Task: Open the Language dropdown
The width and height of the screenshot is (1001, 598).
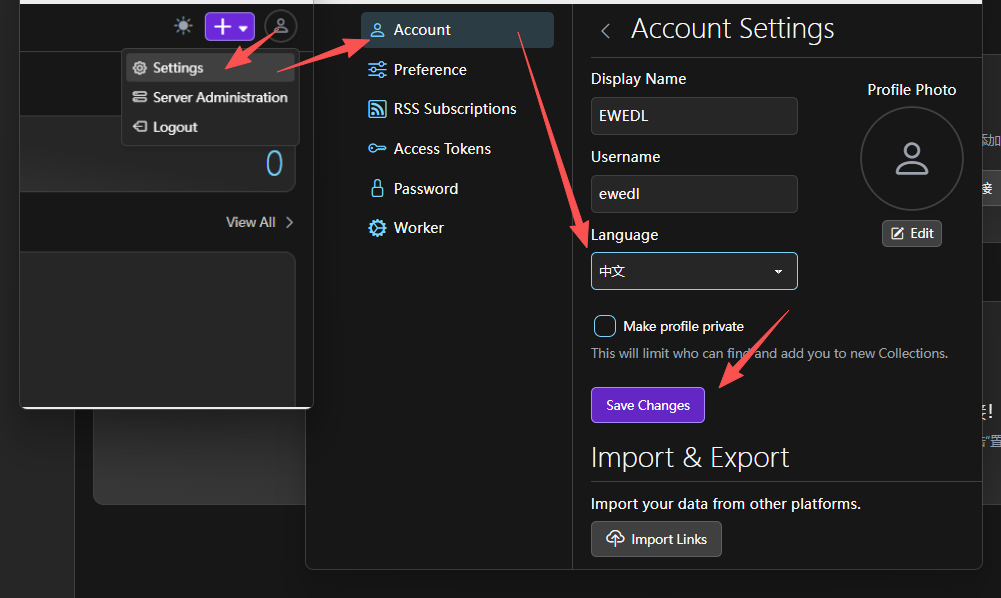Action: coord(694,271)
